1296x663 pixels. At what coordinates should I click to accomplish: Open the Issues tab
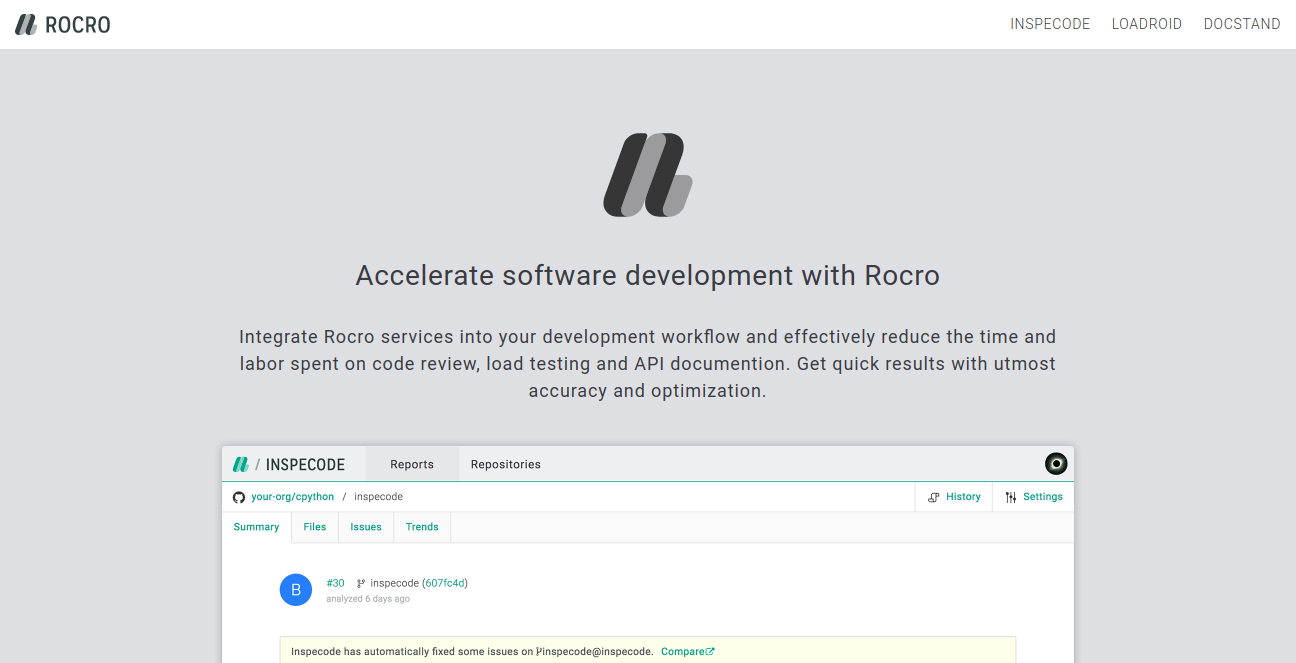coord(366,527)
